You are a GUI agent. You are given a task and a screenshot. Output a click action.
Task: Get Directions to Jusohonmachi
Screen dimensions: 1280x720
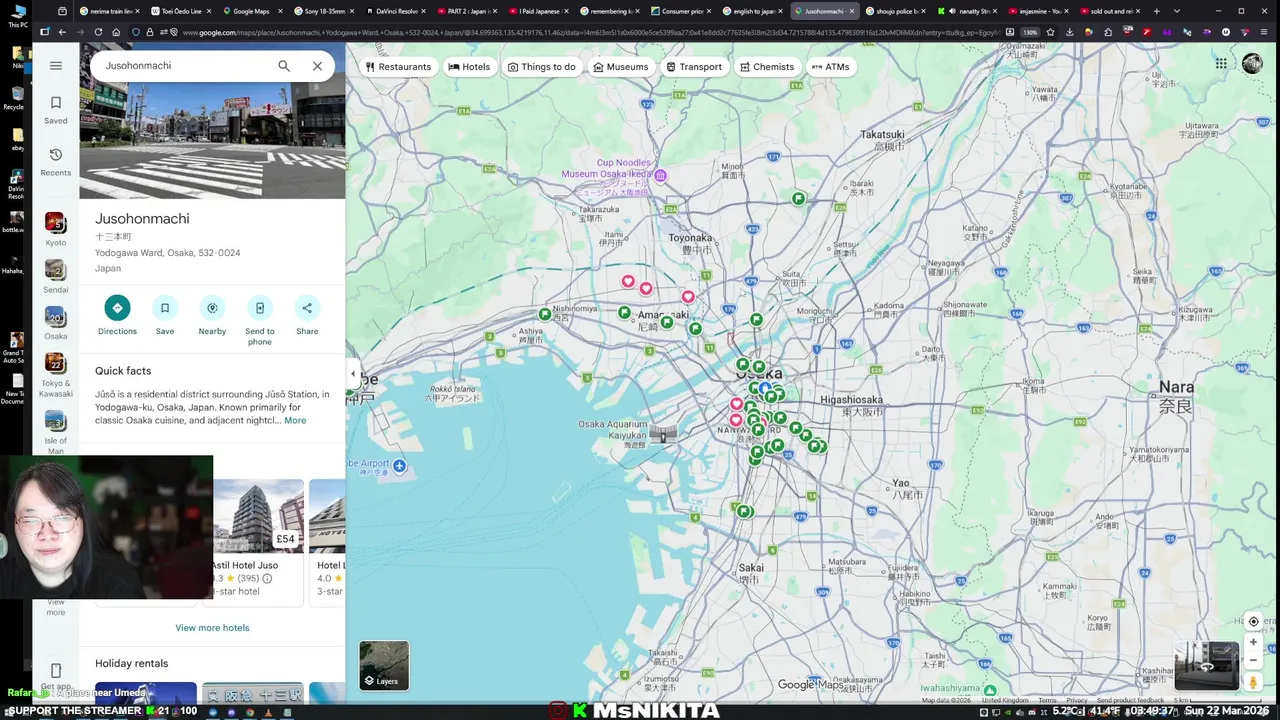pyautogui.click(x=117, y=316)
